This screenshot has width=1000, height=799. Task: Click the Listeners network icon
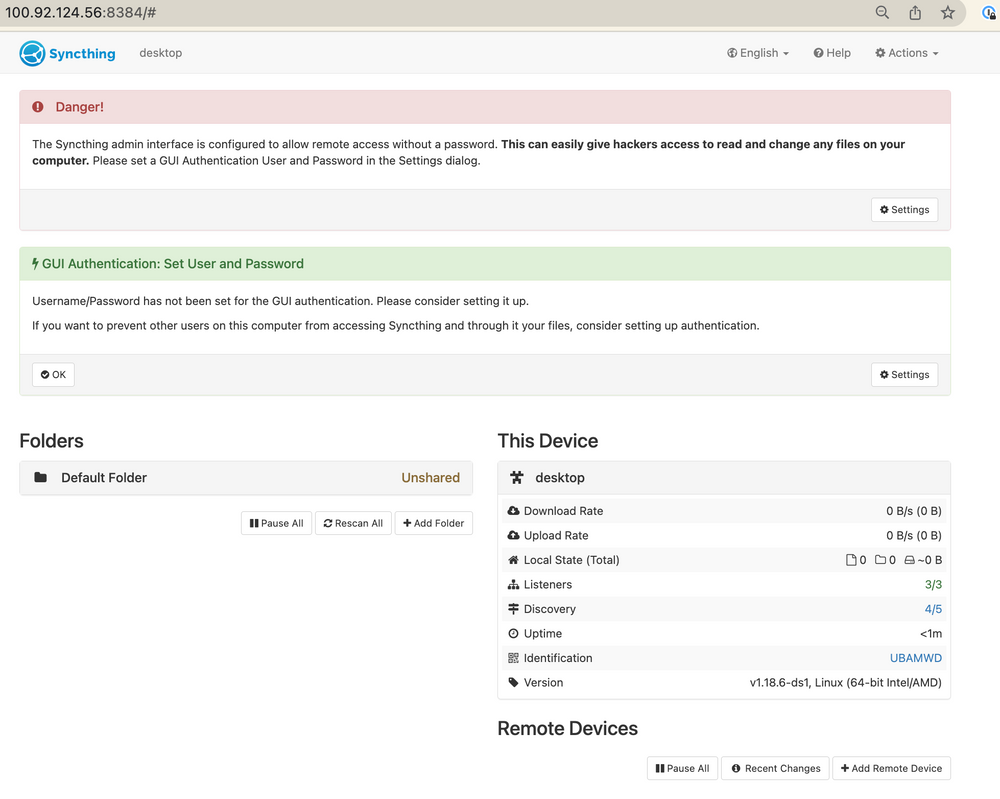click(x=513, y=584)
